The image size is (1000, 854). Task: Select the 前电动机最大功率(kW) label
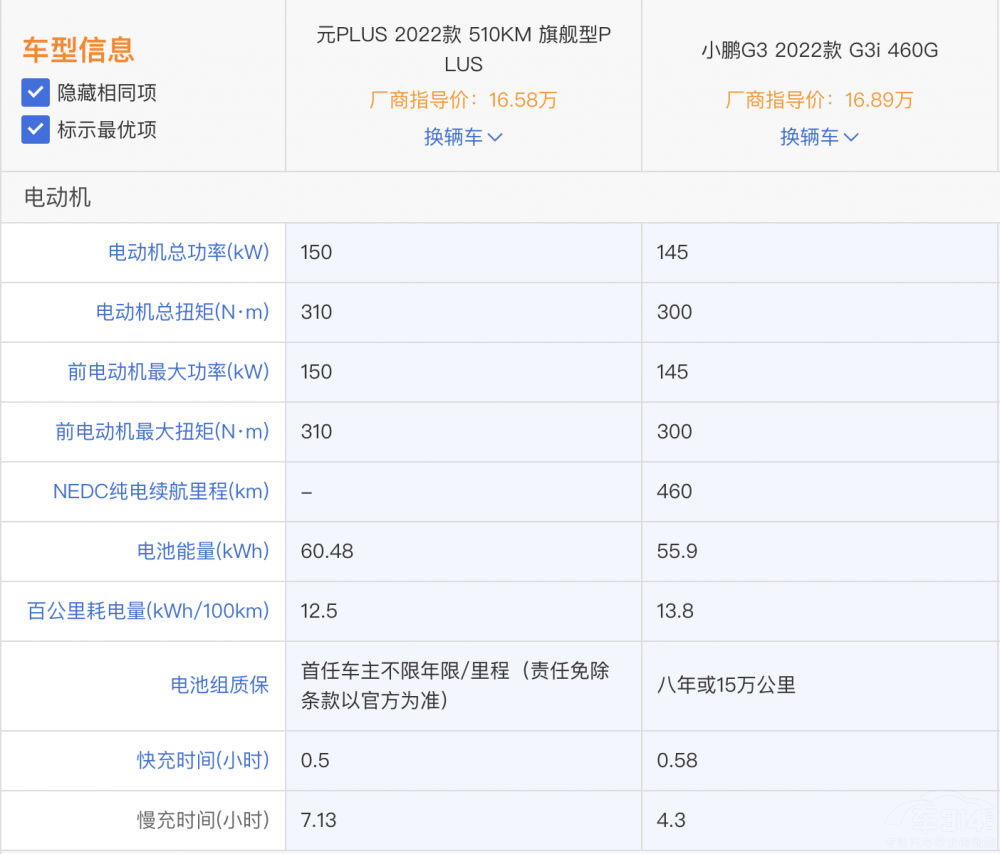[x=168, y=372]
